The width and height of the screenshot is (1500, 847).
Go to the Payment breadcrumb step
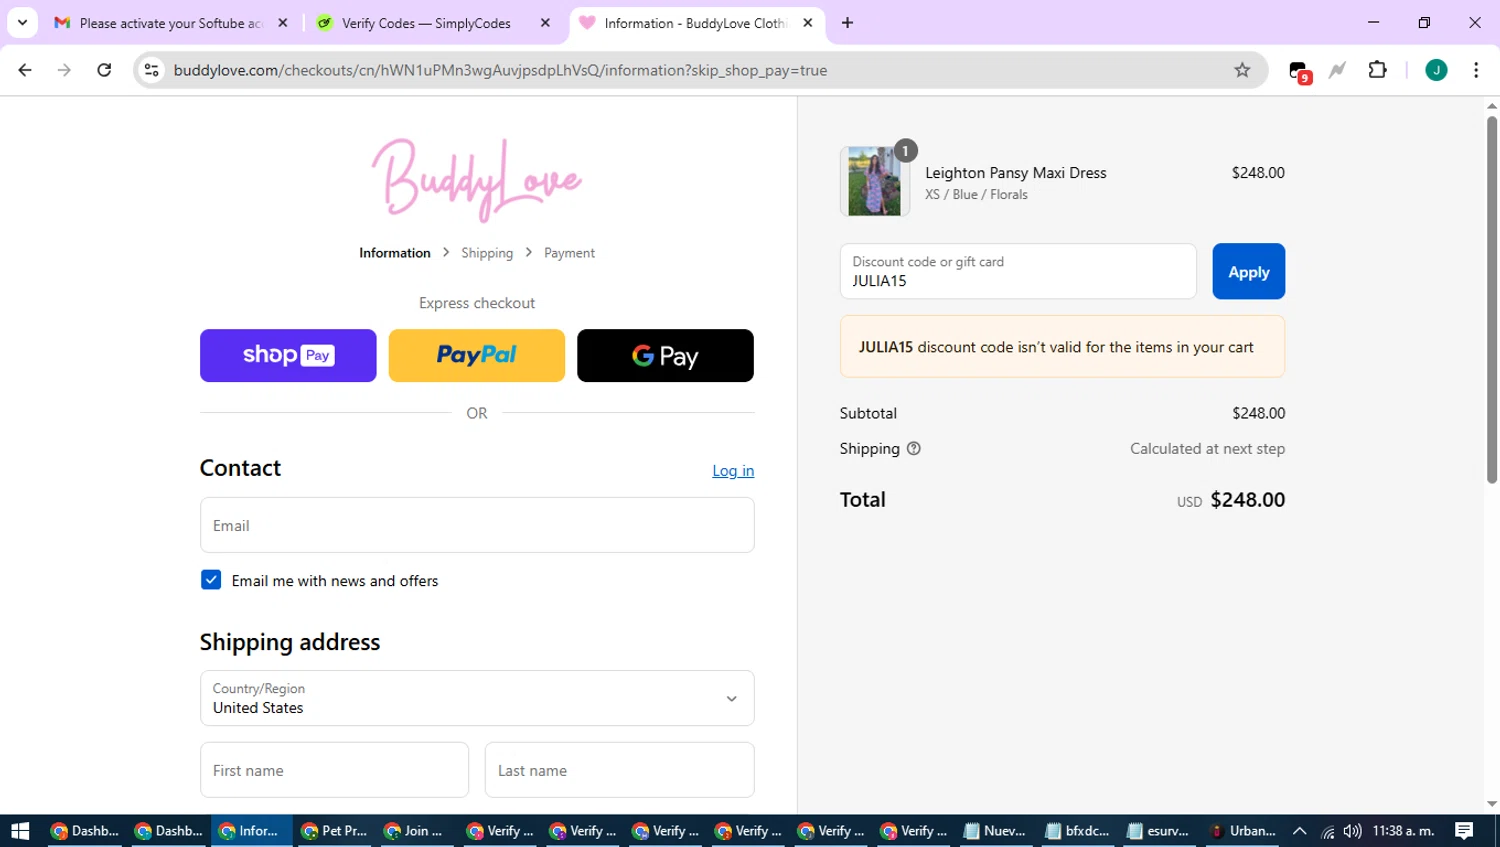(569, 253)
